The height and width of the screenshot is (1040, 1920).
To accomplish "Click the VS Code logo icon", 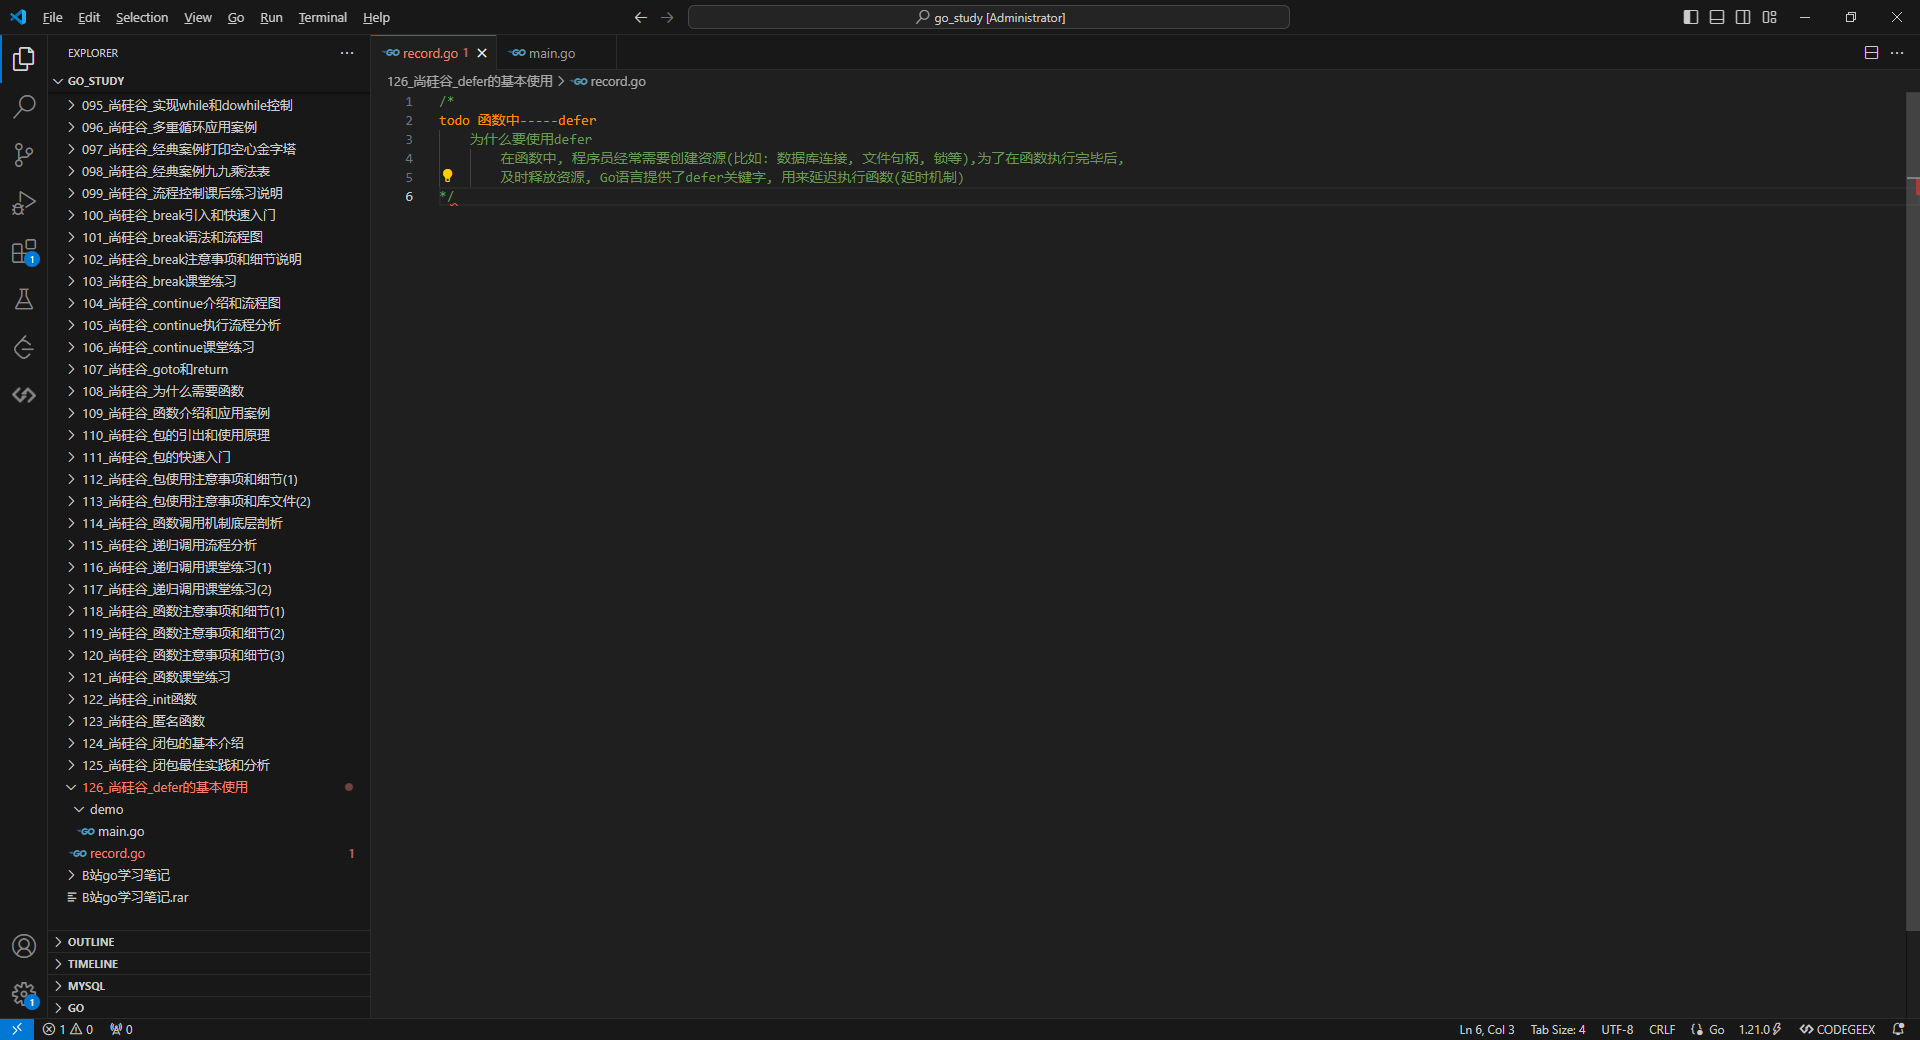I will [18, 17].
